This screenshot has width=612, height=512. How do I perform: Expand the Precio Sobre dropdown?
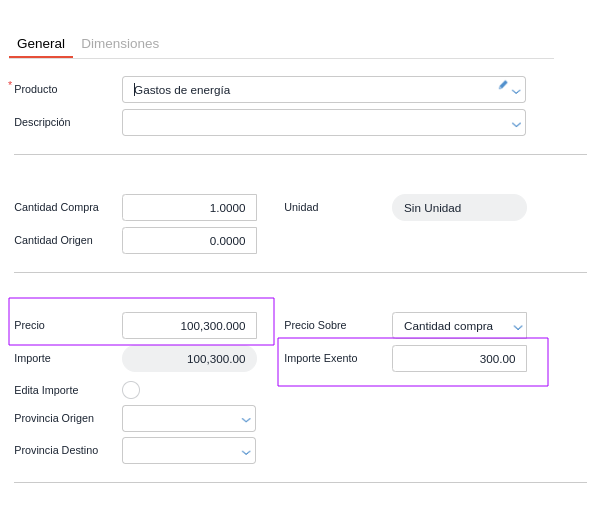click(517, 327)
